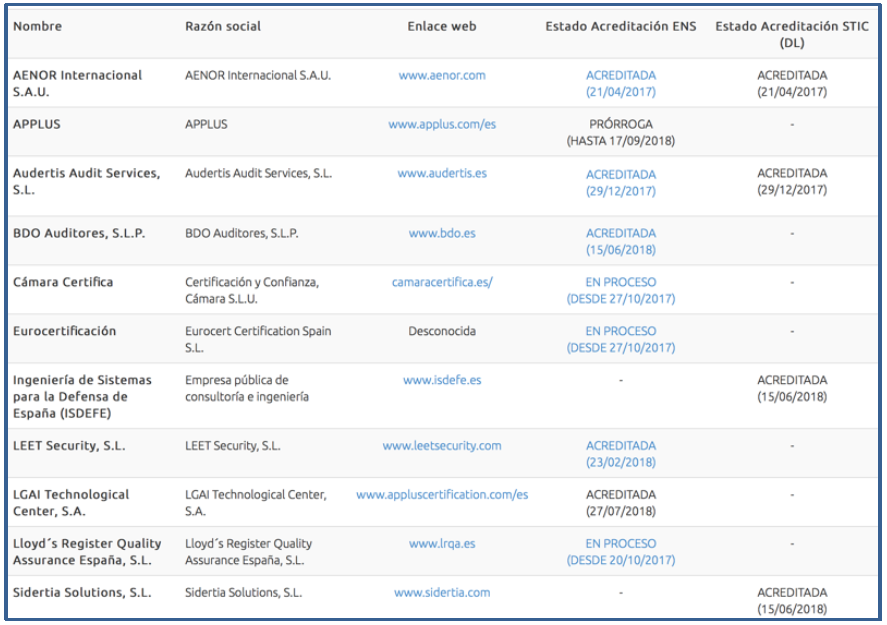This screenshot has height=625, width=887.
Task: Open the www.sidertia.com link
Action: point(442,593)
